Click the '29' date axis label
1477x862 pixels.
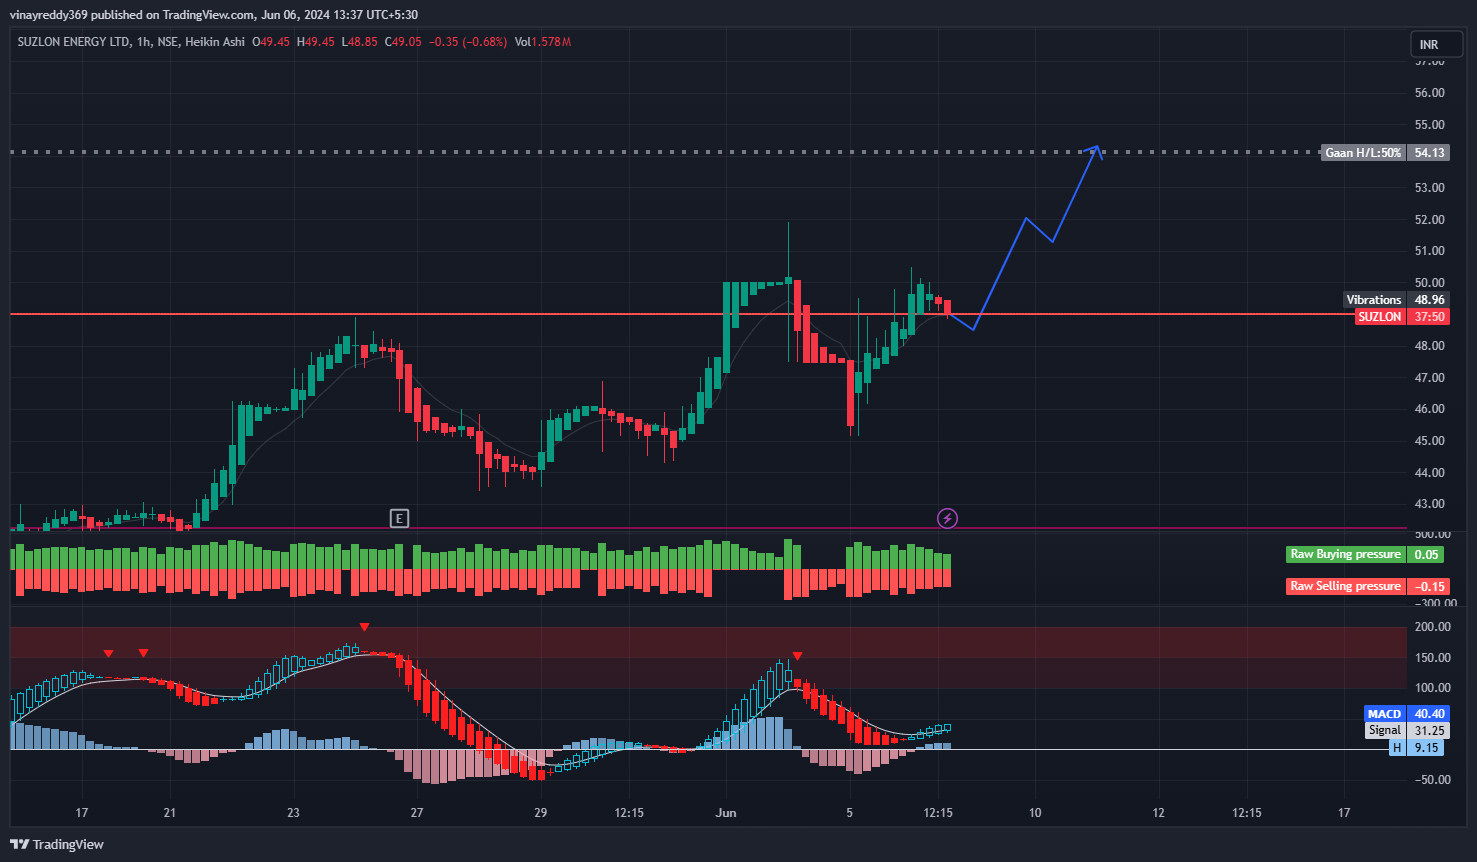(x=540, y=813)
